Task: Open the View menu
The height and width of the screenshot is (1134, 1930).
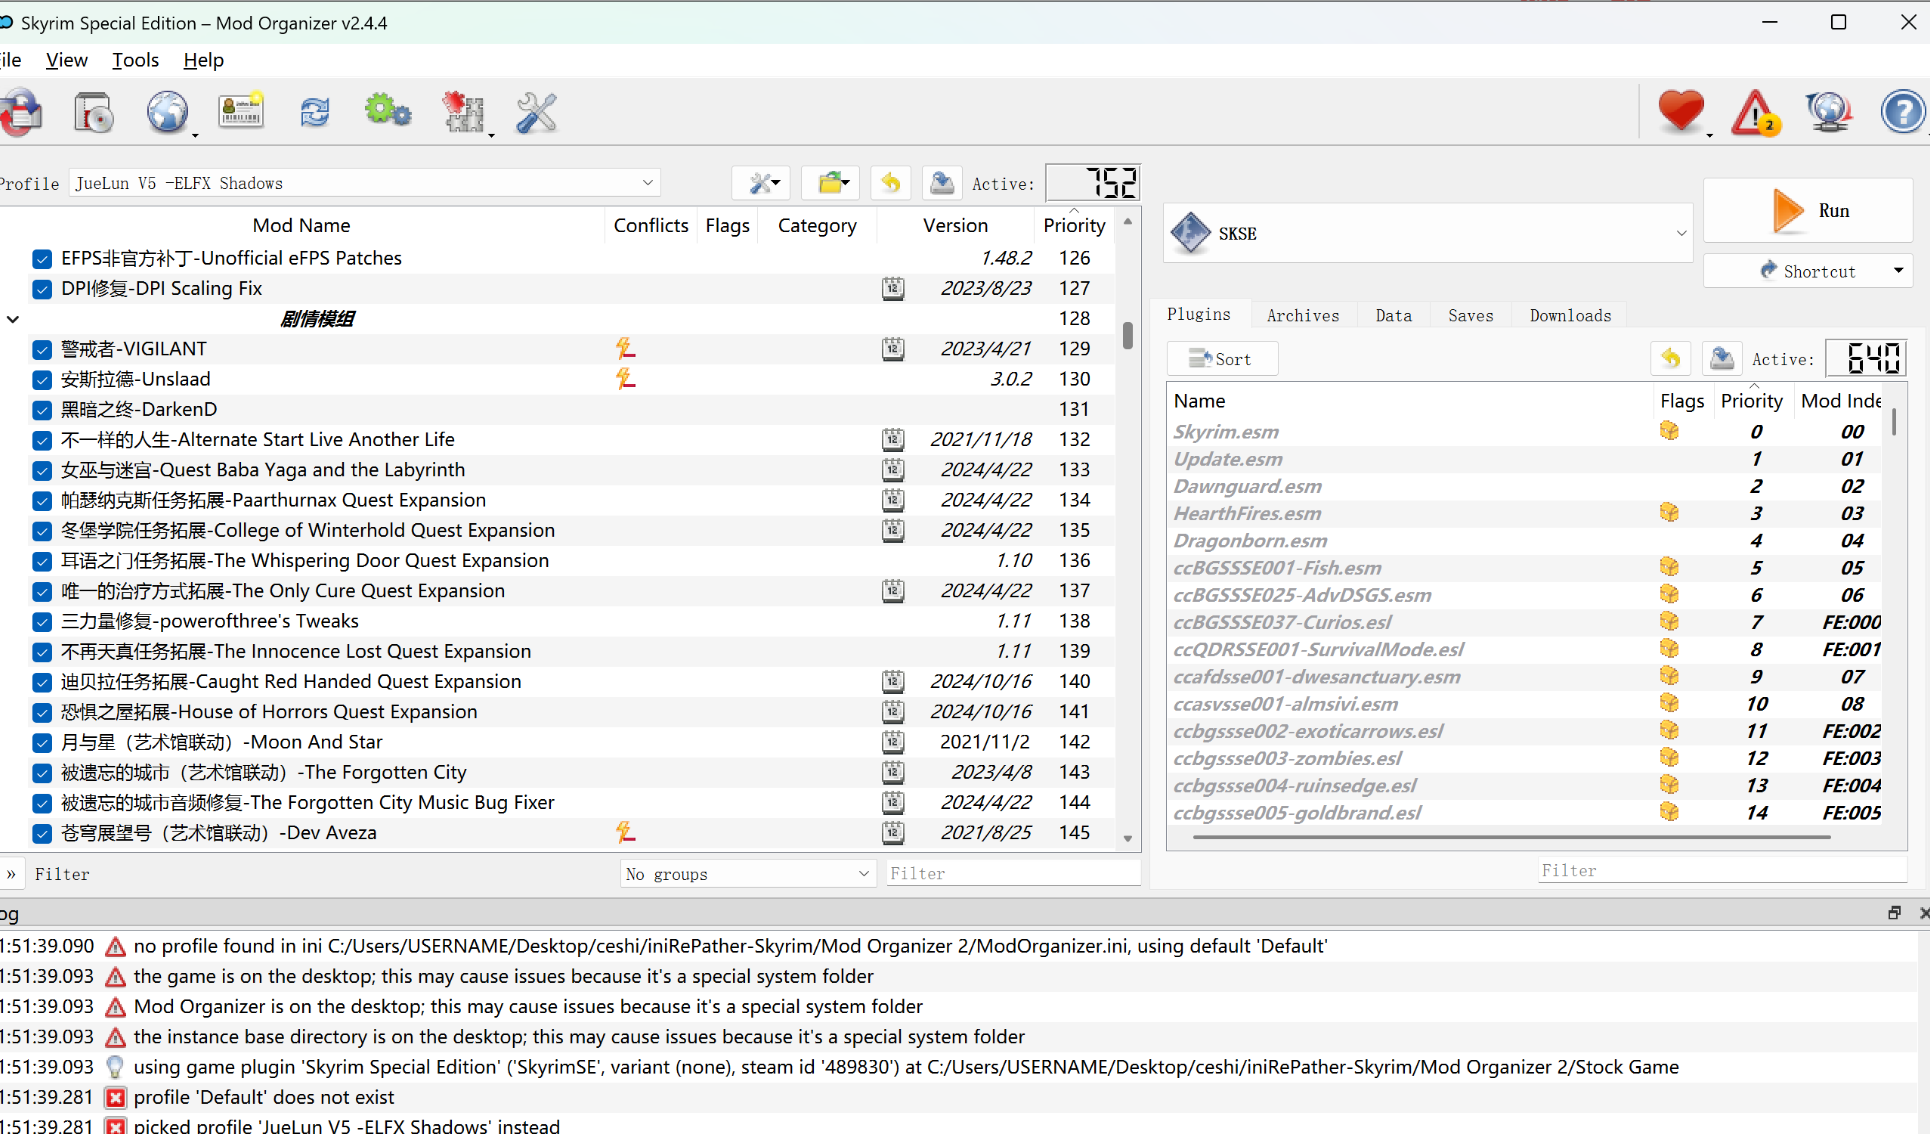Action: pyautogui.click(x=67, y=60)
